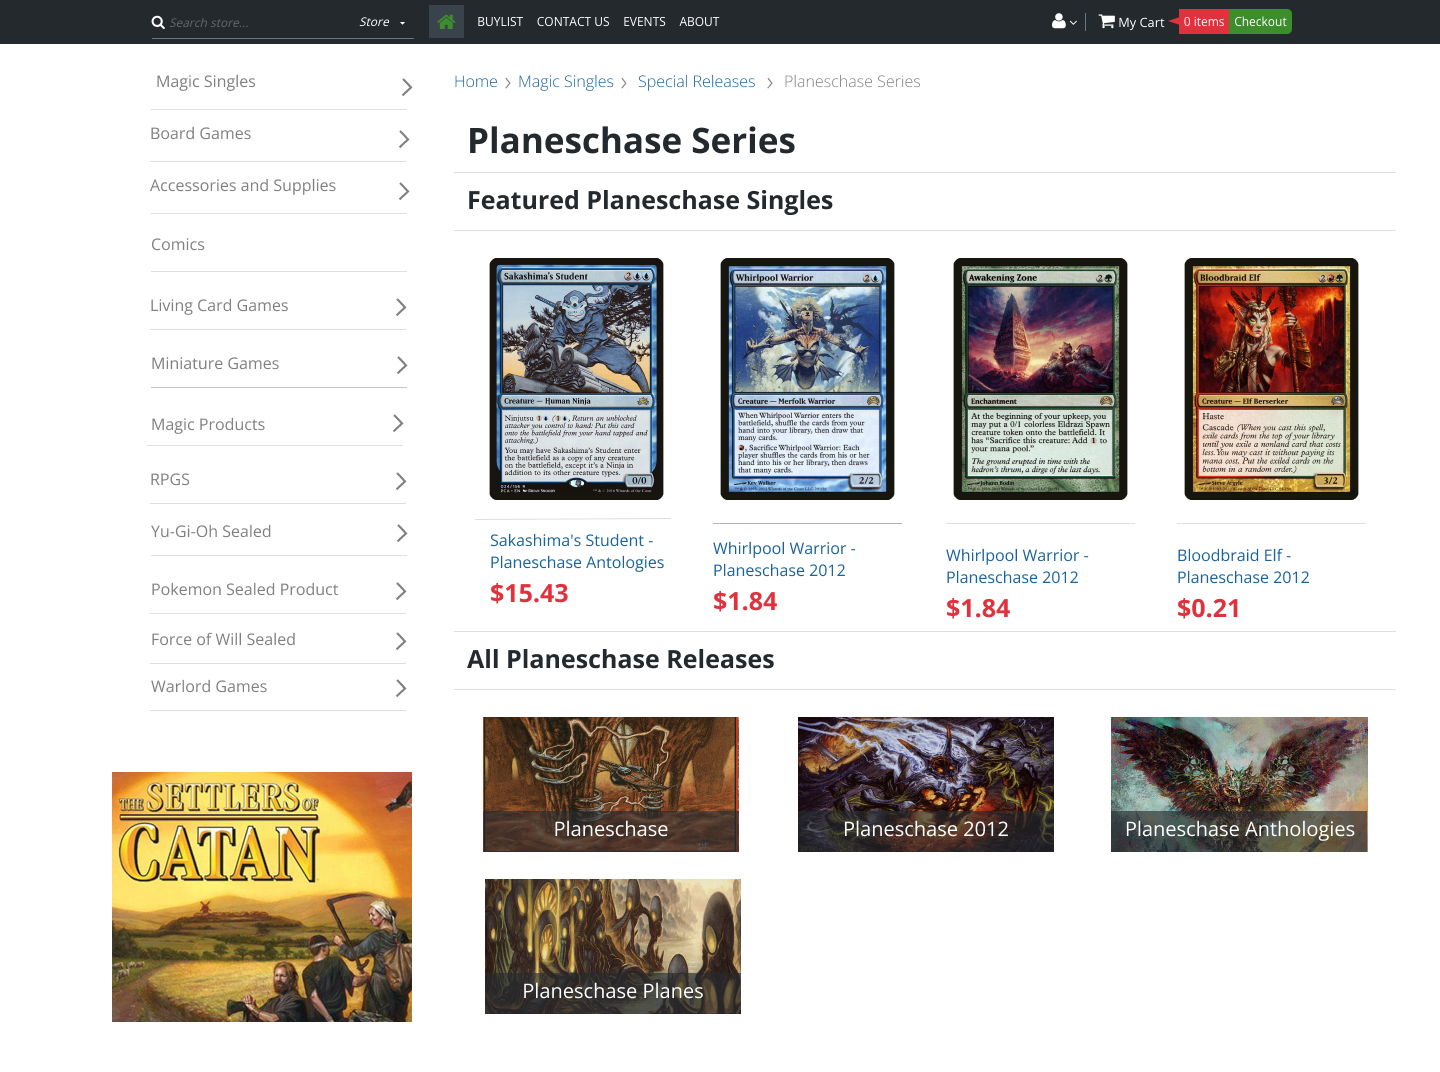Open the Planeschase Anthologies release tile
This screenshot has height=1072, width=1440.
(x=1239, y=784)
